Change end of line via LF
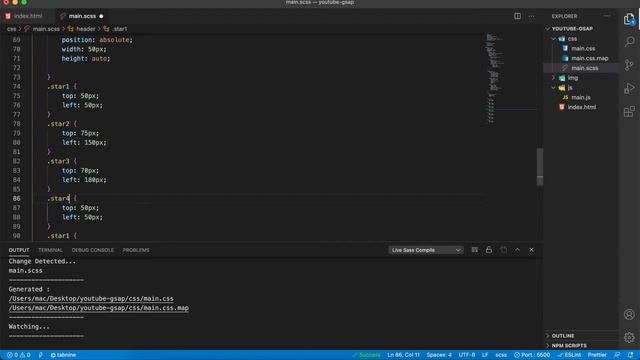Viewport: 640px width, 360px height. (x=485, y=355)
